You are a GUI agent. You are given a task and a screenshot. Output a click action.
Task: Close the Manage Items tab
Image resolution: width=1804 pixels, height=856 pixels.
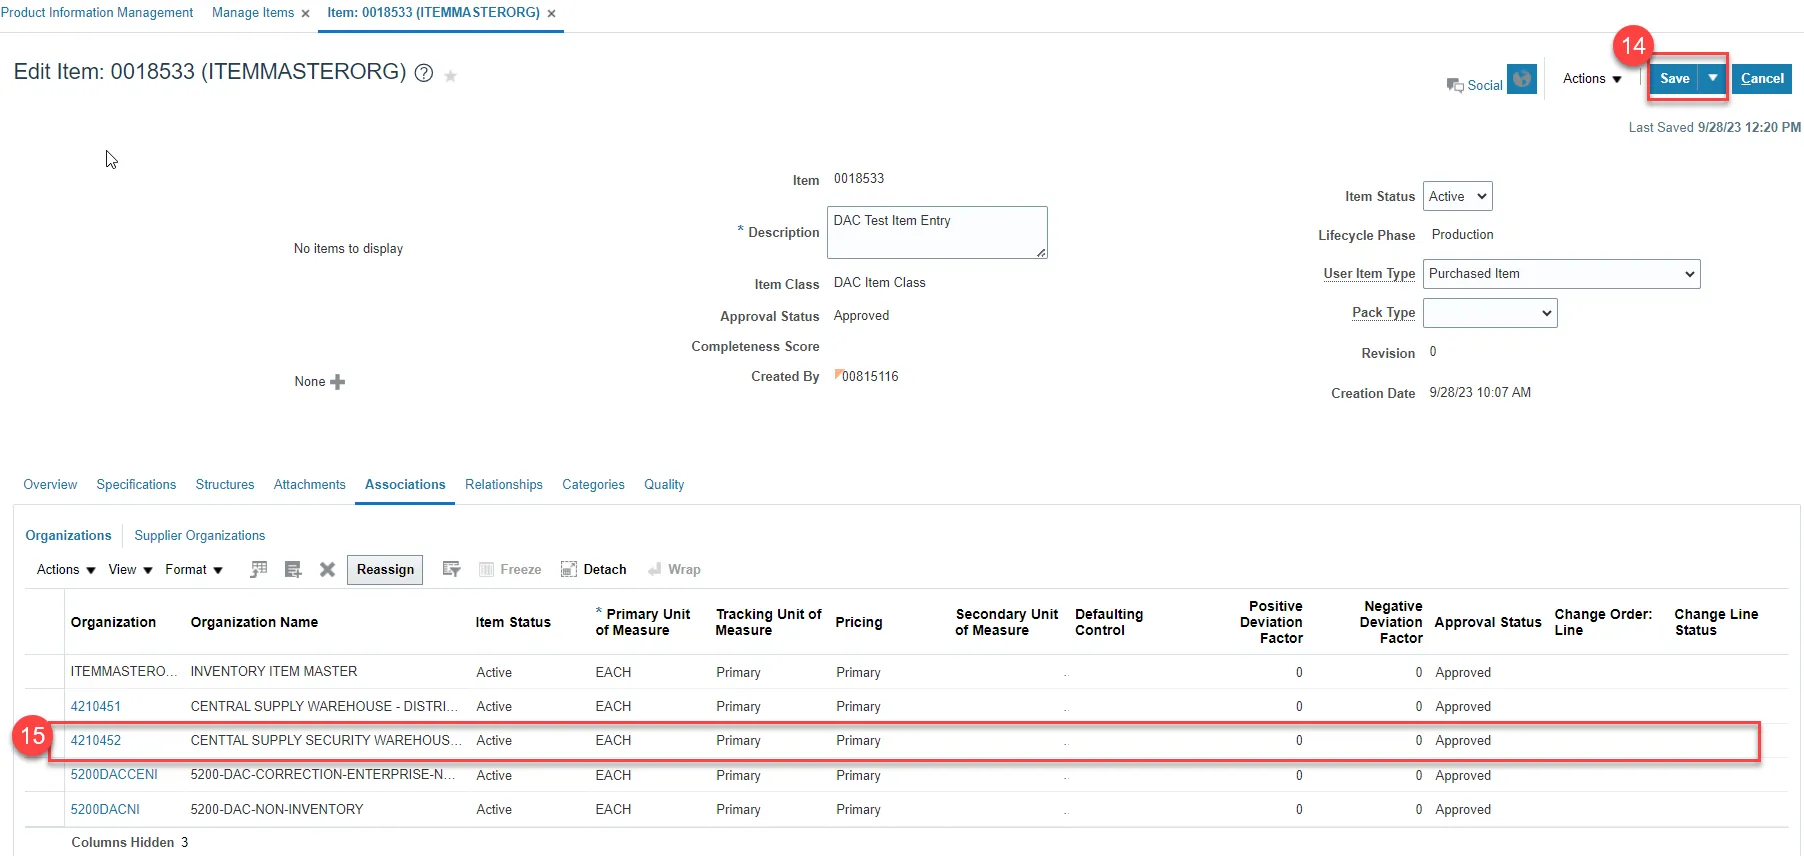coord(306,14)
